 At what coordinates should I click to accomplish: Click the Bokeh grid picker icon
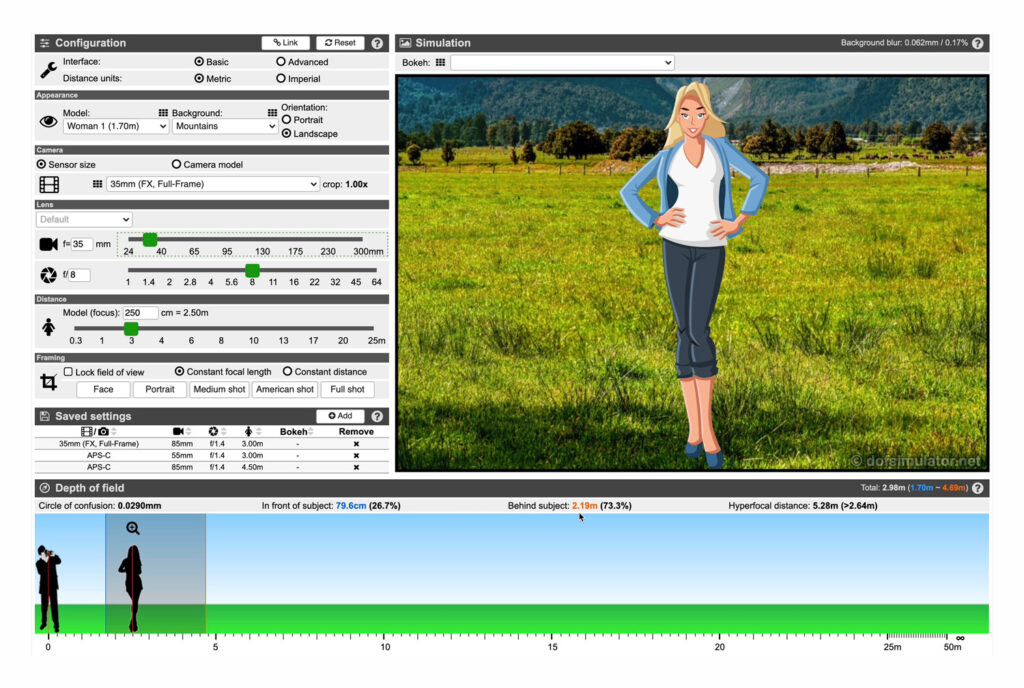(440, 63)
